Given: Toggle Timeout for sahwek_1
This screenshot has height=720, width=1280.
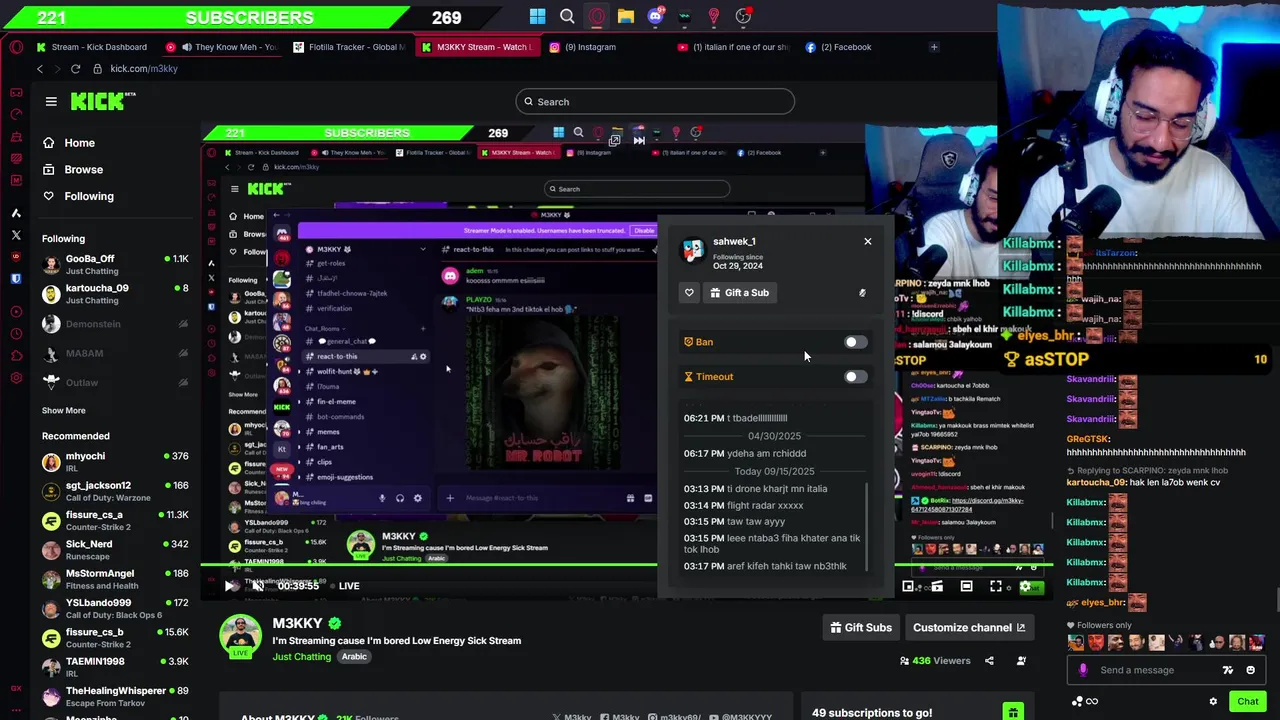Looking at the screenshot, I should (x=855, y=377).
